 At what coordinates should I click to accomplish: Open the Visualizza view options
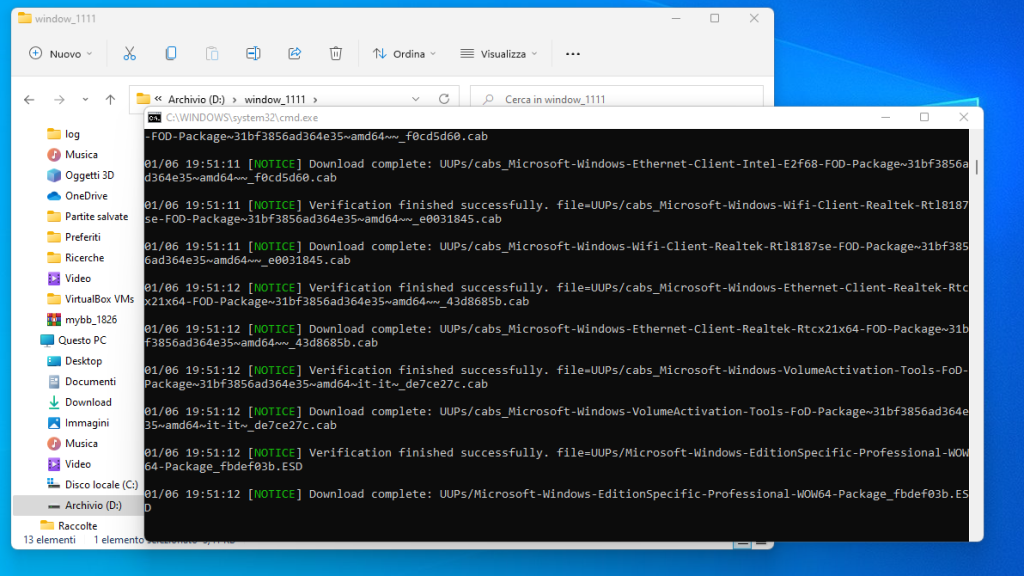(499, 54)
